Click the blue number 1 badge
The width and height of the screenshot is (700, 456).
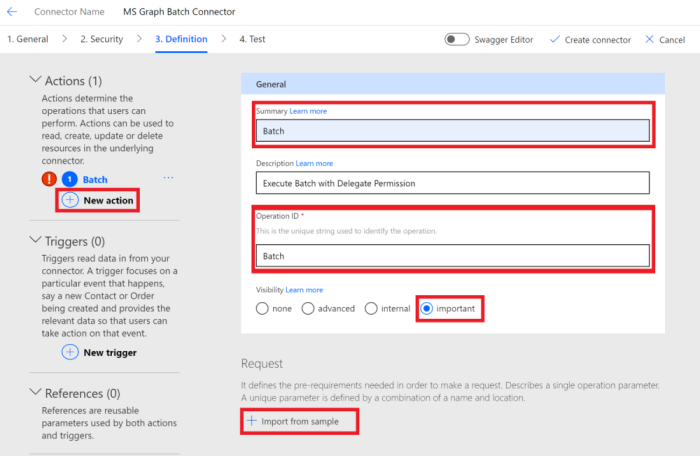70,179
